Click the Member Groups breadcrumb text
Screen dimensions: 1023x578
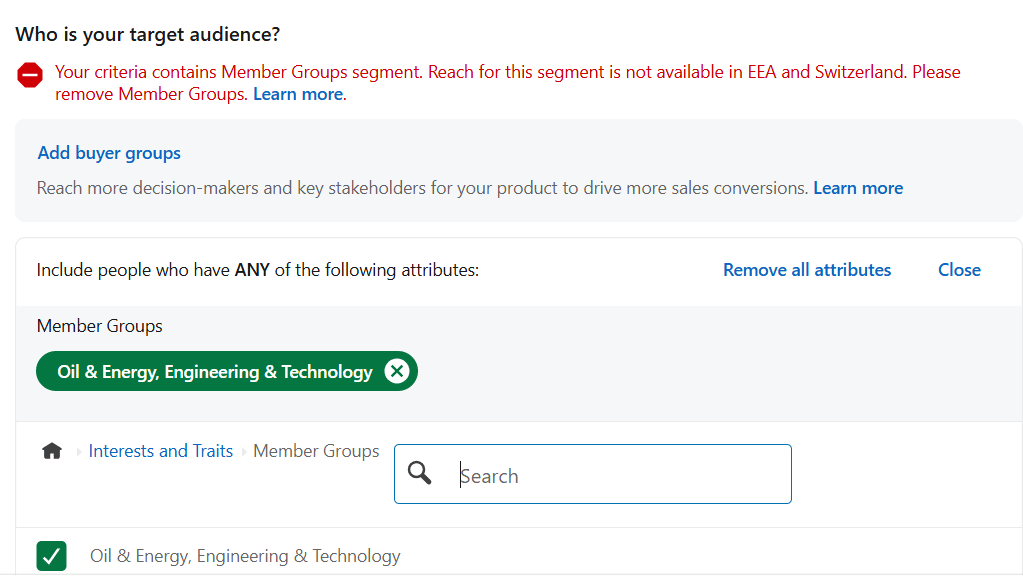pos(316,451)
